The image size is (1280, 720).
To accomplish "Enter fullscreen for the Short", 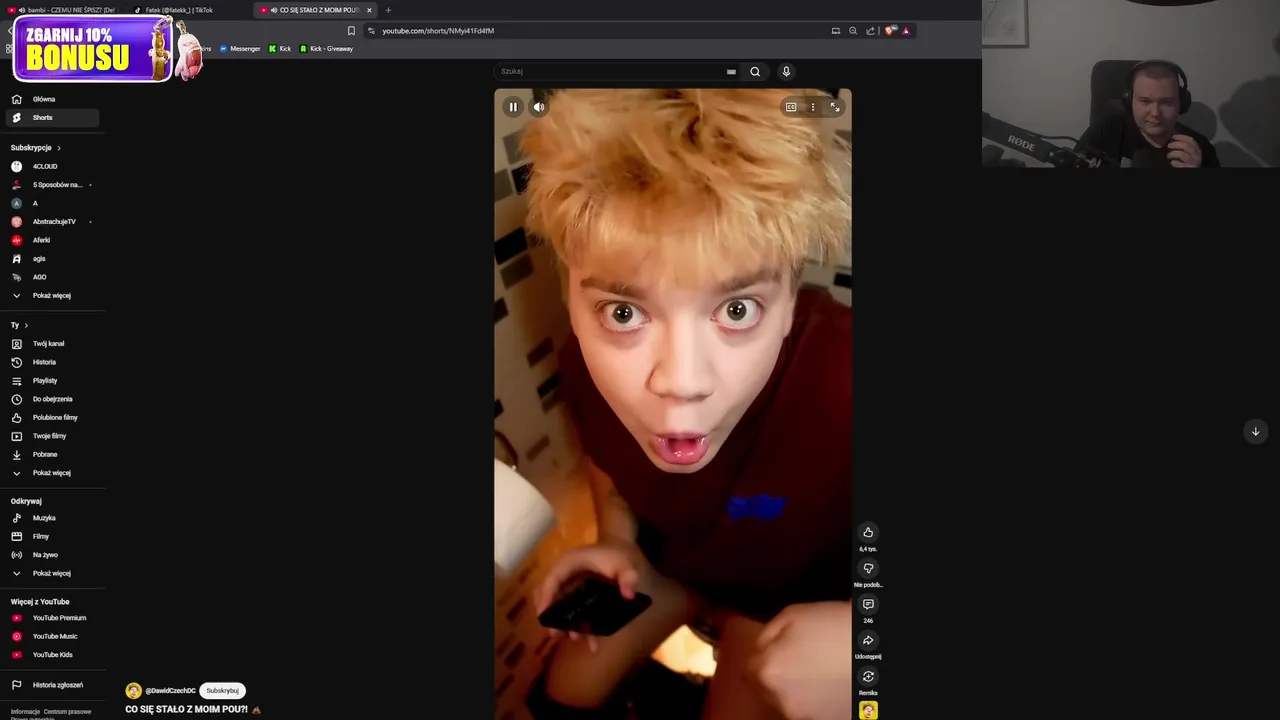I will (x=835, y=107).
